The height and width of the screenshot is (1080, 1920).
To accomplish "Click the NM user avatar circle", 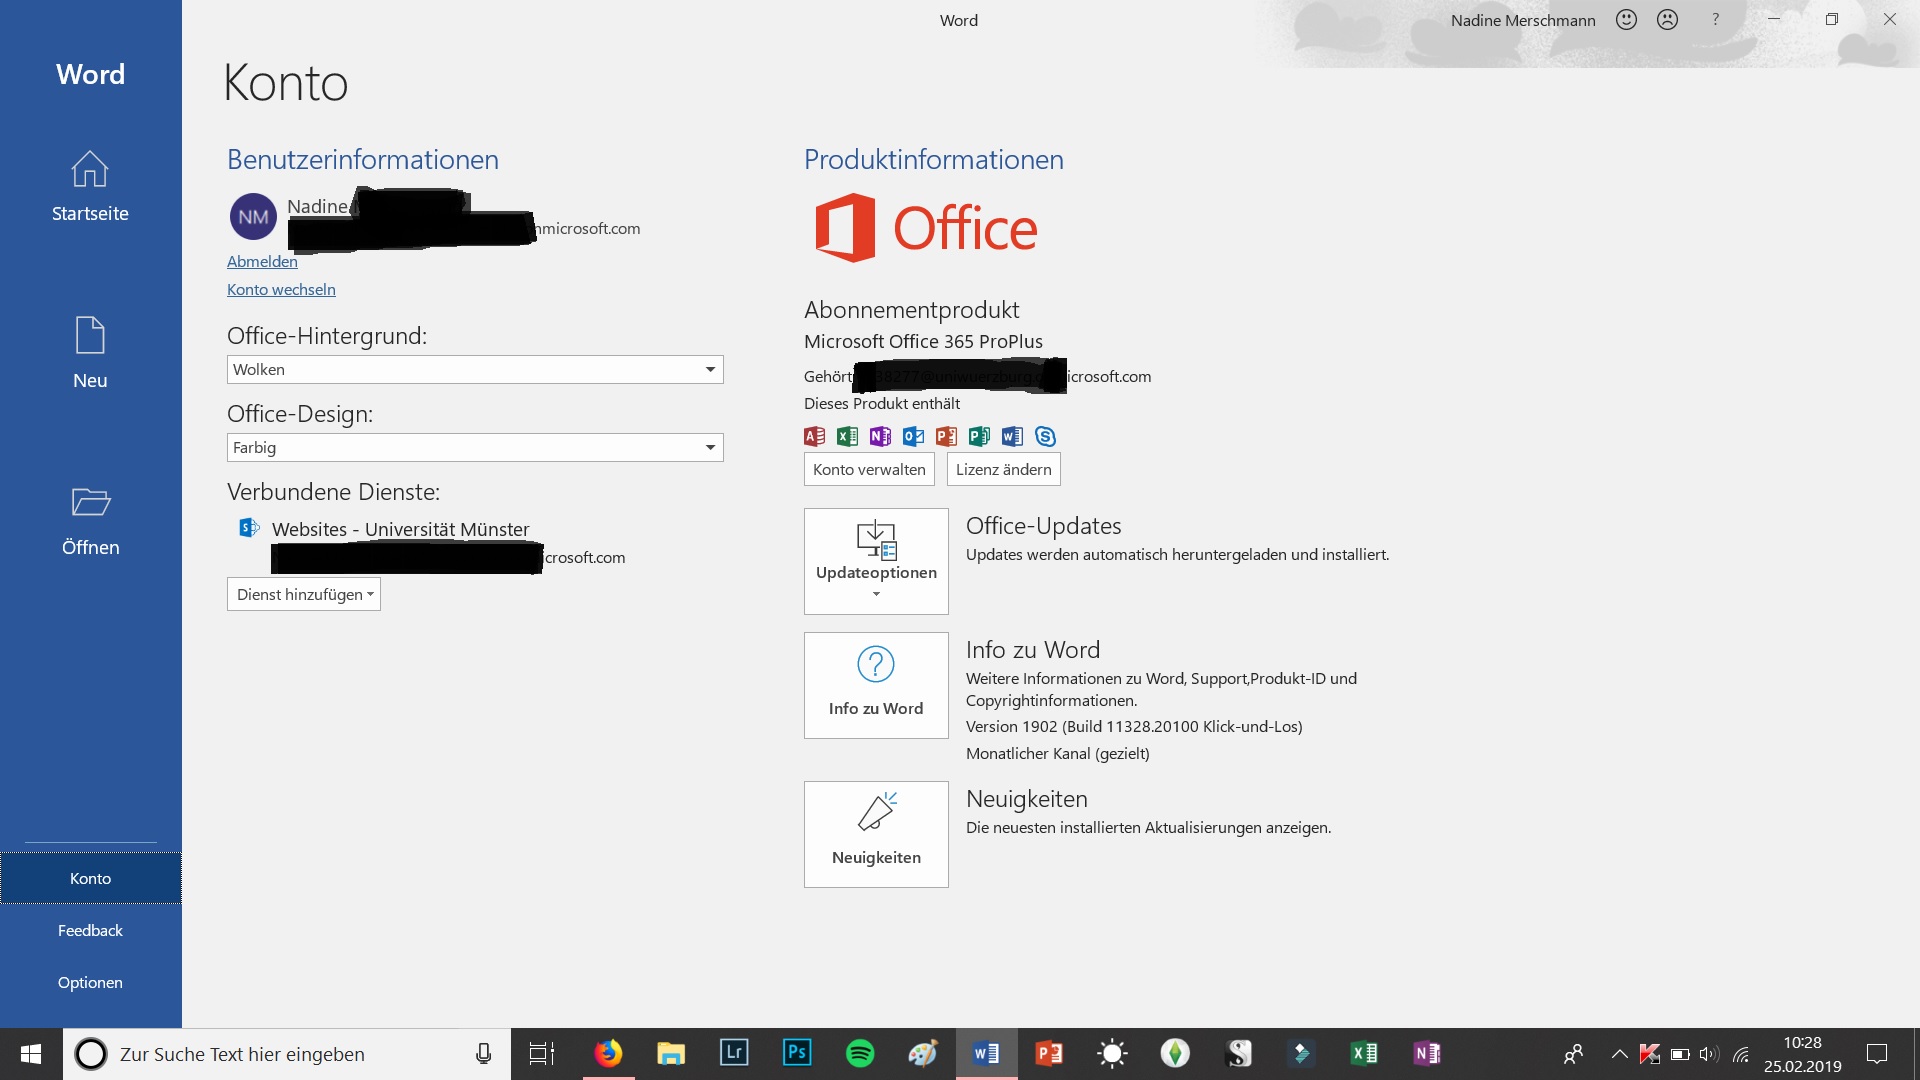I will tap(253, 217).
